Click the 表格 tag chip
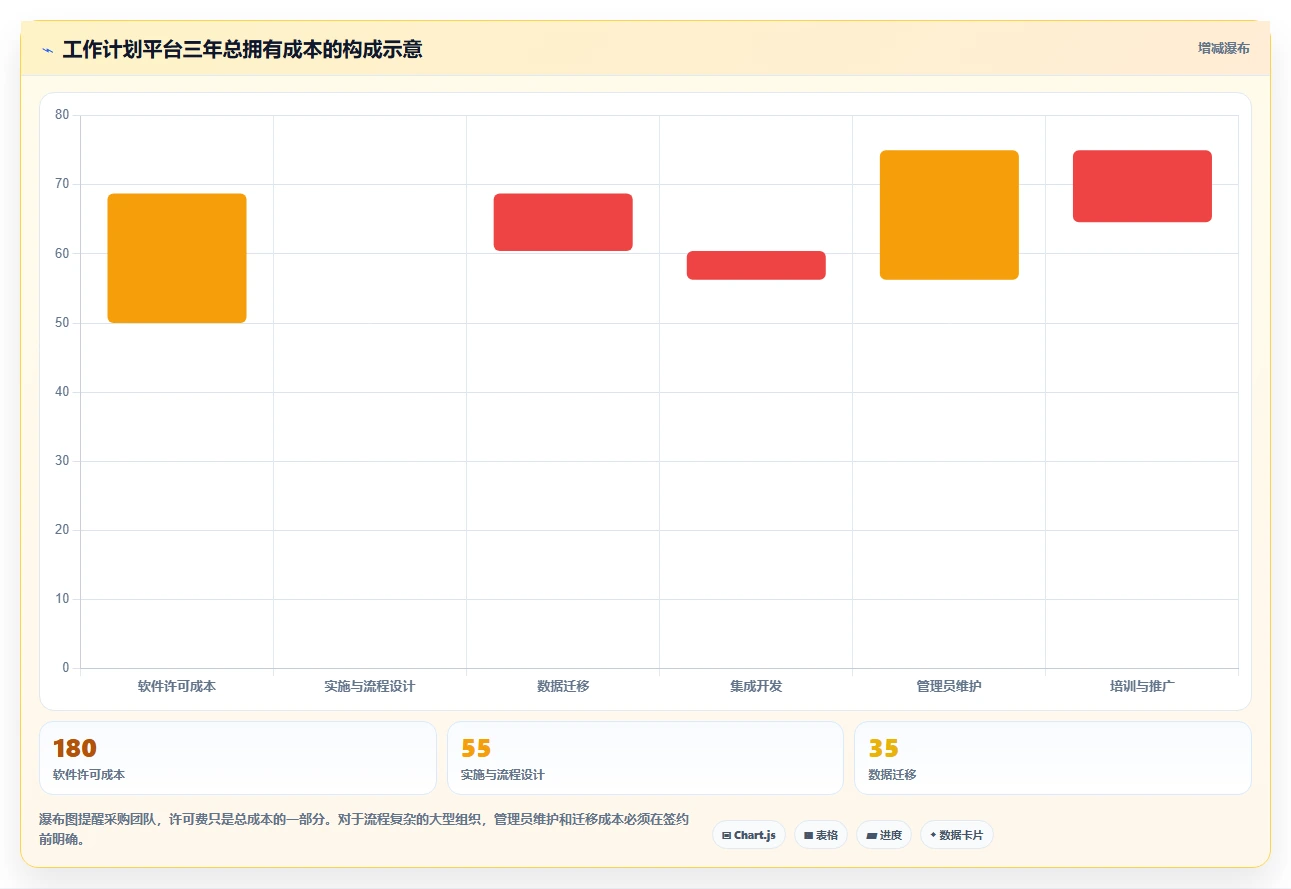The width and height of the screenshot is (1291, 889). point(821,835)
